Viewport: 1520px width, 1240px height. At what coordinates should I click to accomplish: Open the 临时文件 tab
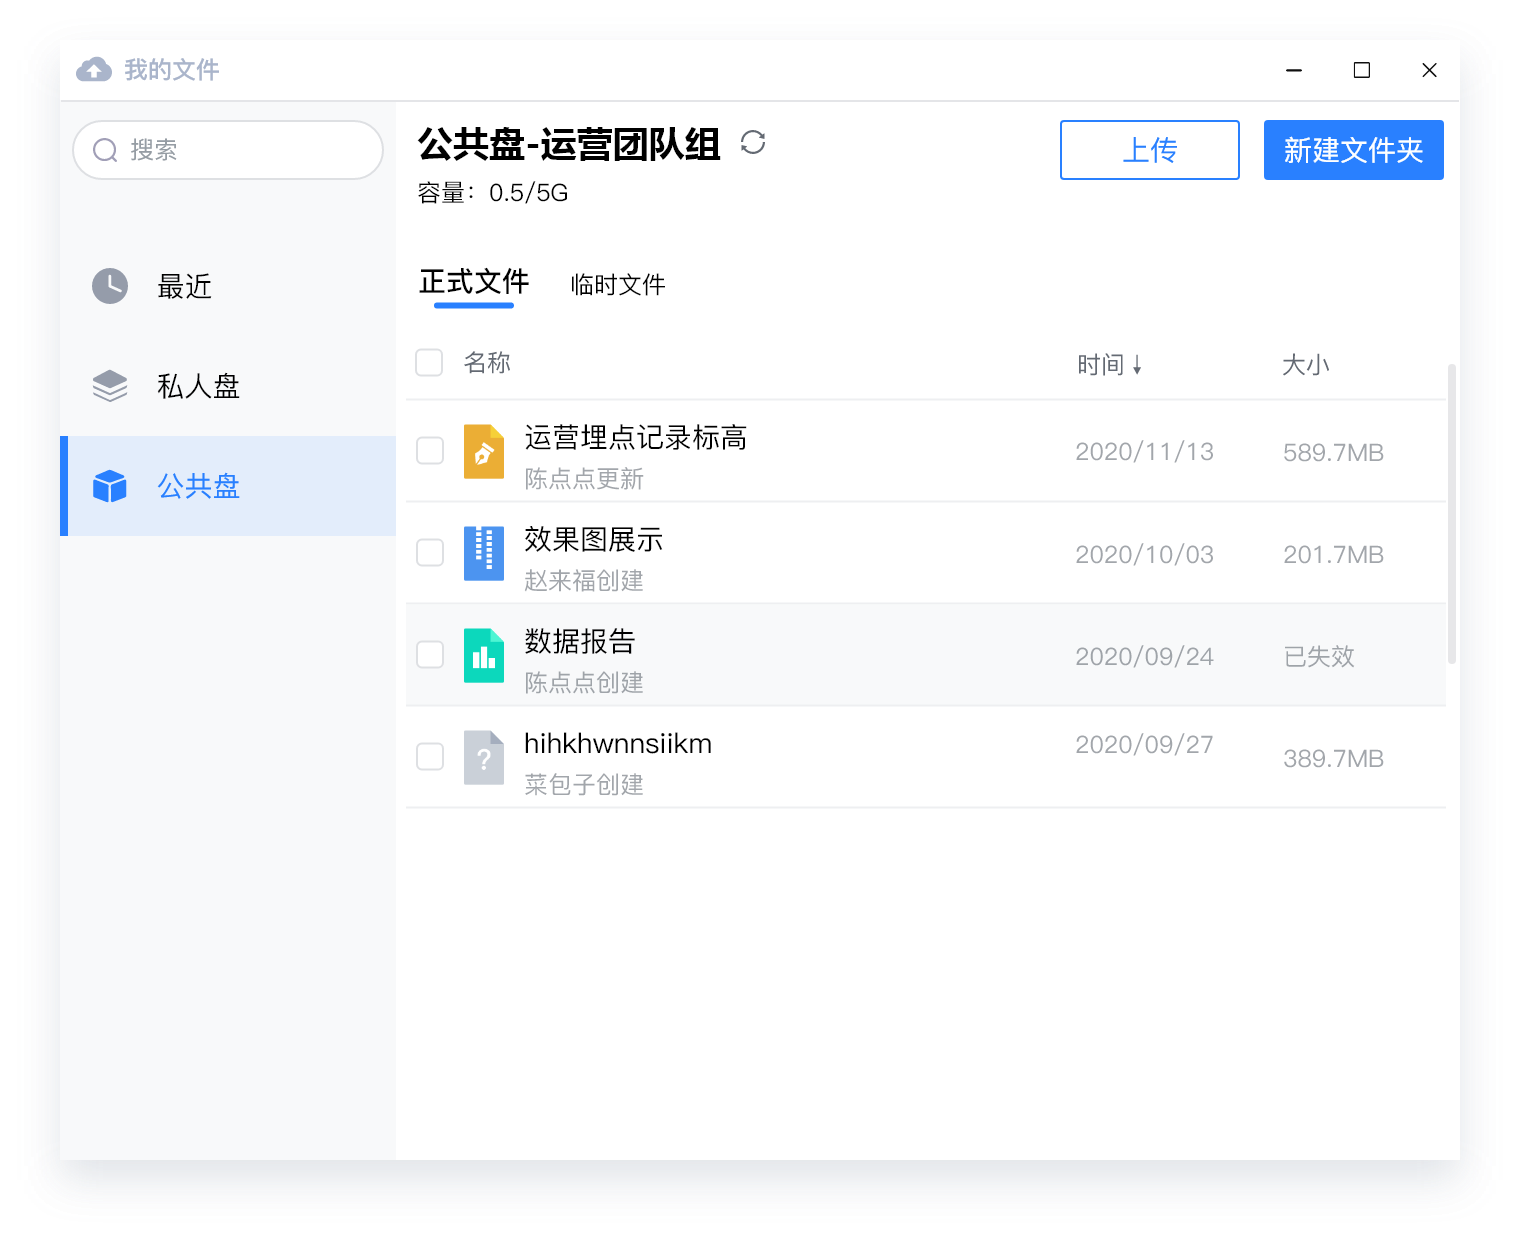coord(618,285)
